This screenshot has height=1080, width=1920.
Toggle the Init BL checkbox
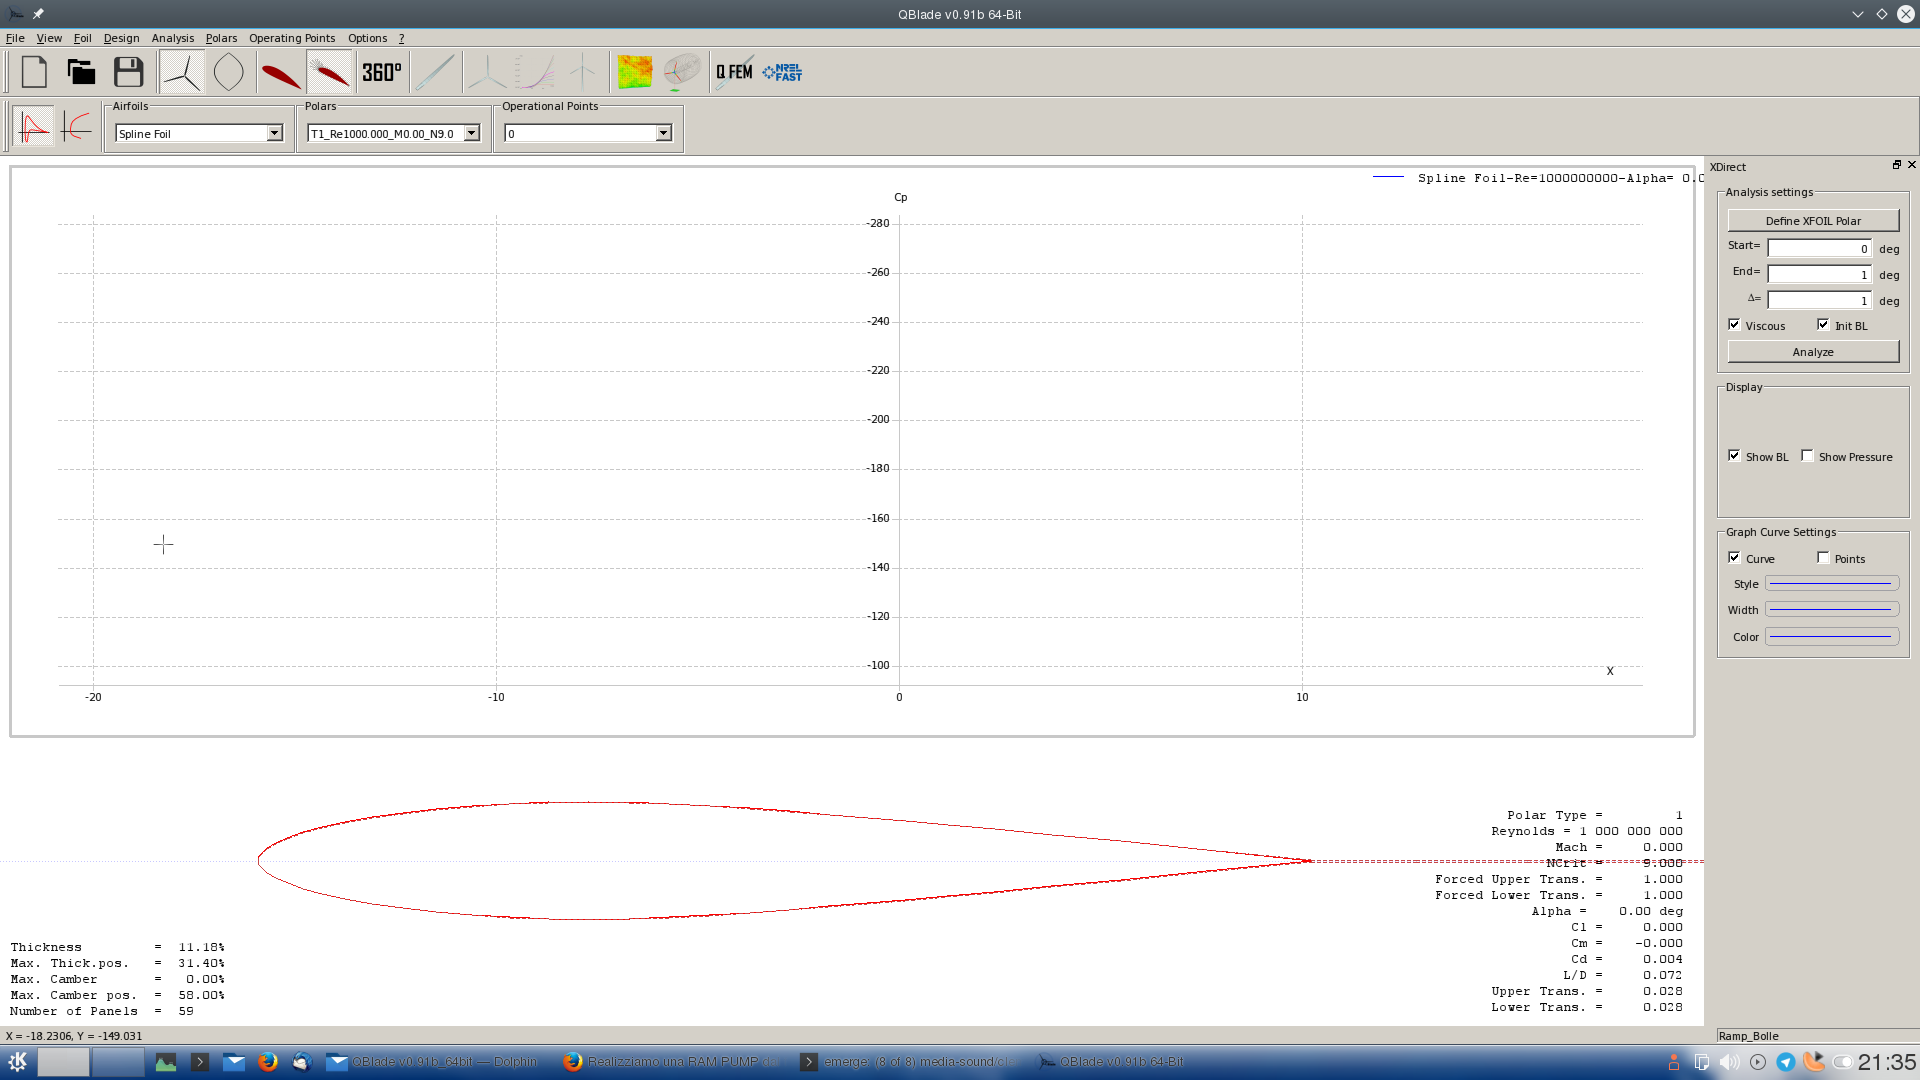[1823, 325]
